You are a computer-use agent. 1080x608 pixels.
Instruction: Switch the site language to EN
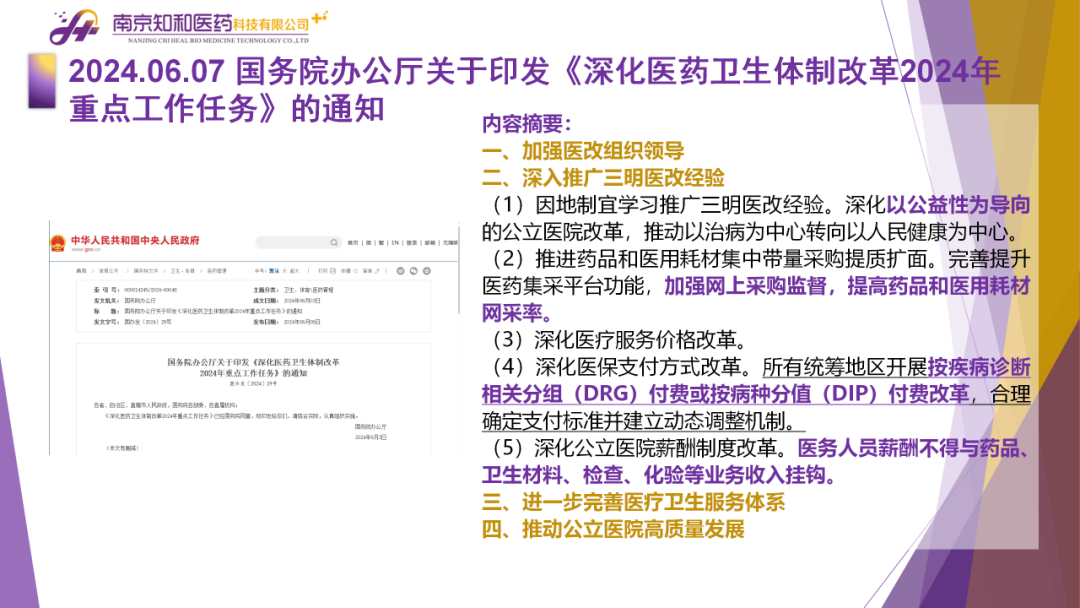[395, 243]
